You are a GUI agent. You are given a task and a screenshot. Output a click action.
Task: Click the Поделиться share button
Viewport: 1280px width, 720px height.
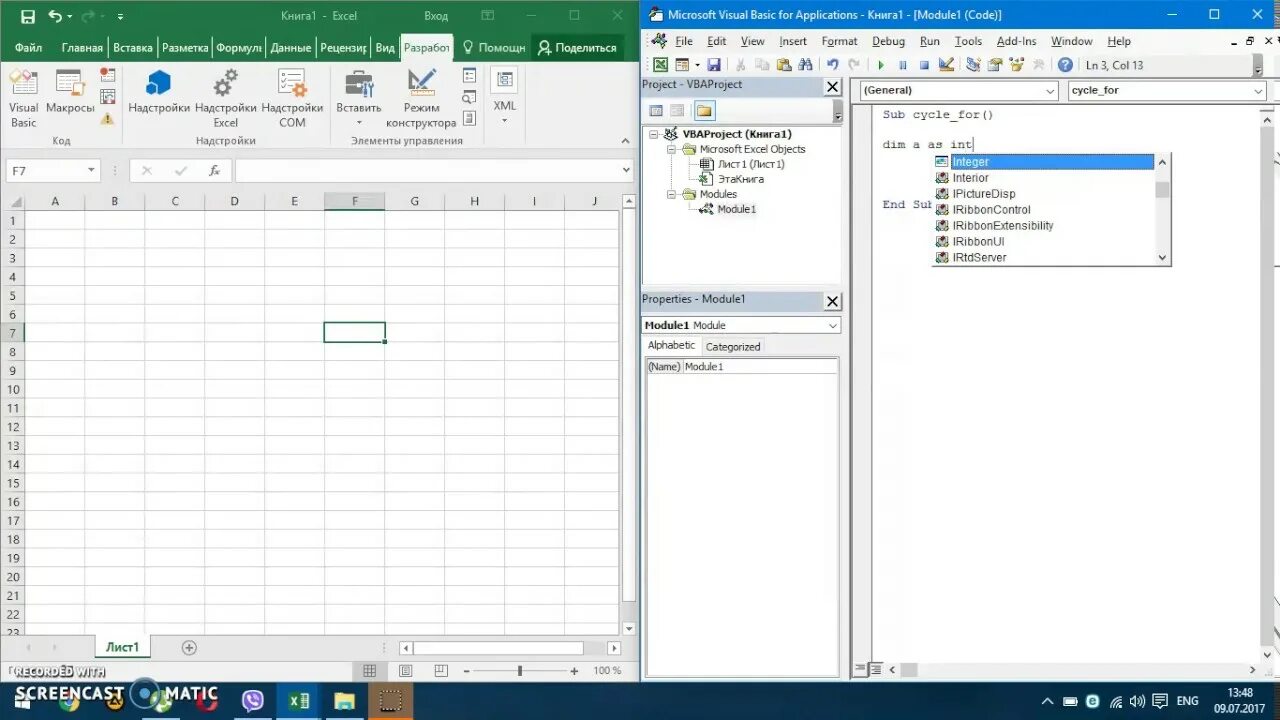point(577,48)
